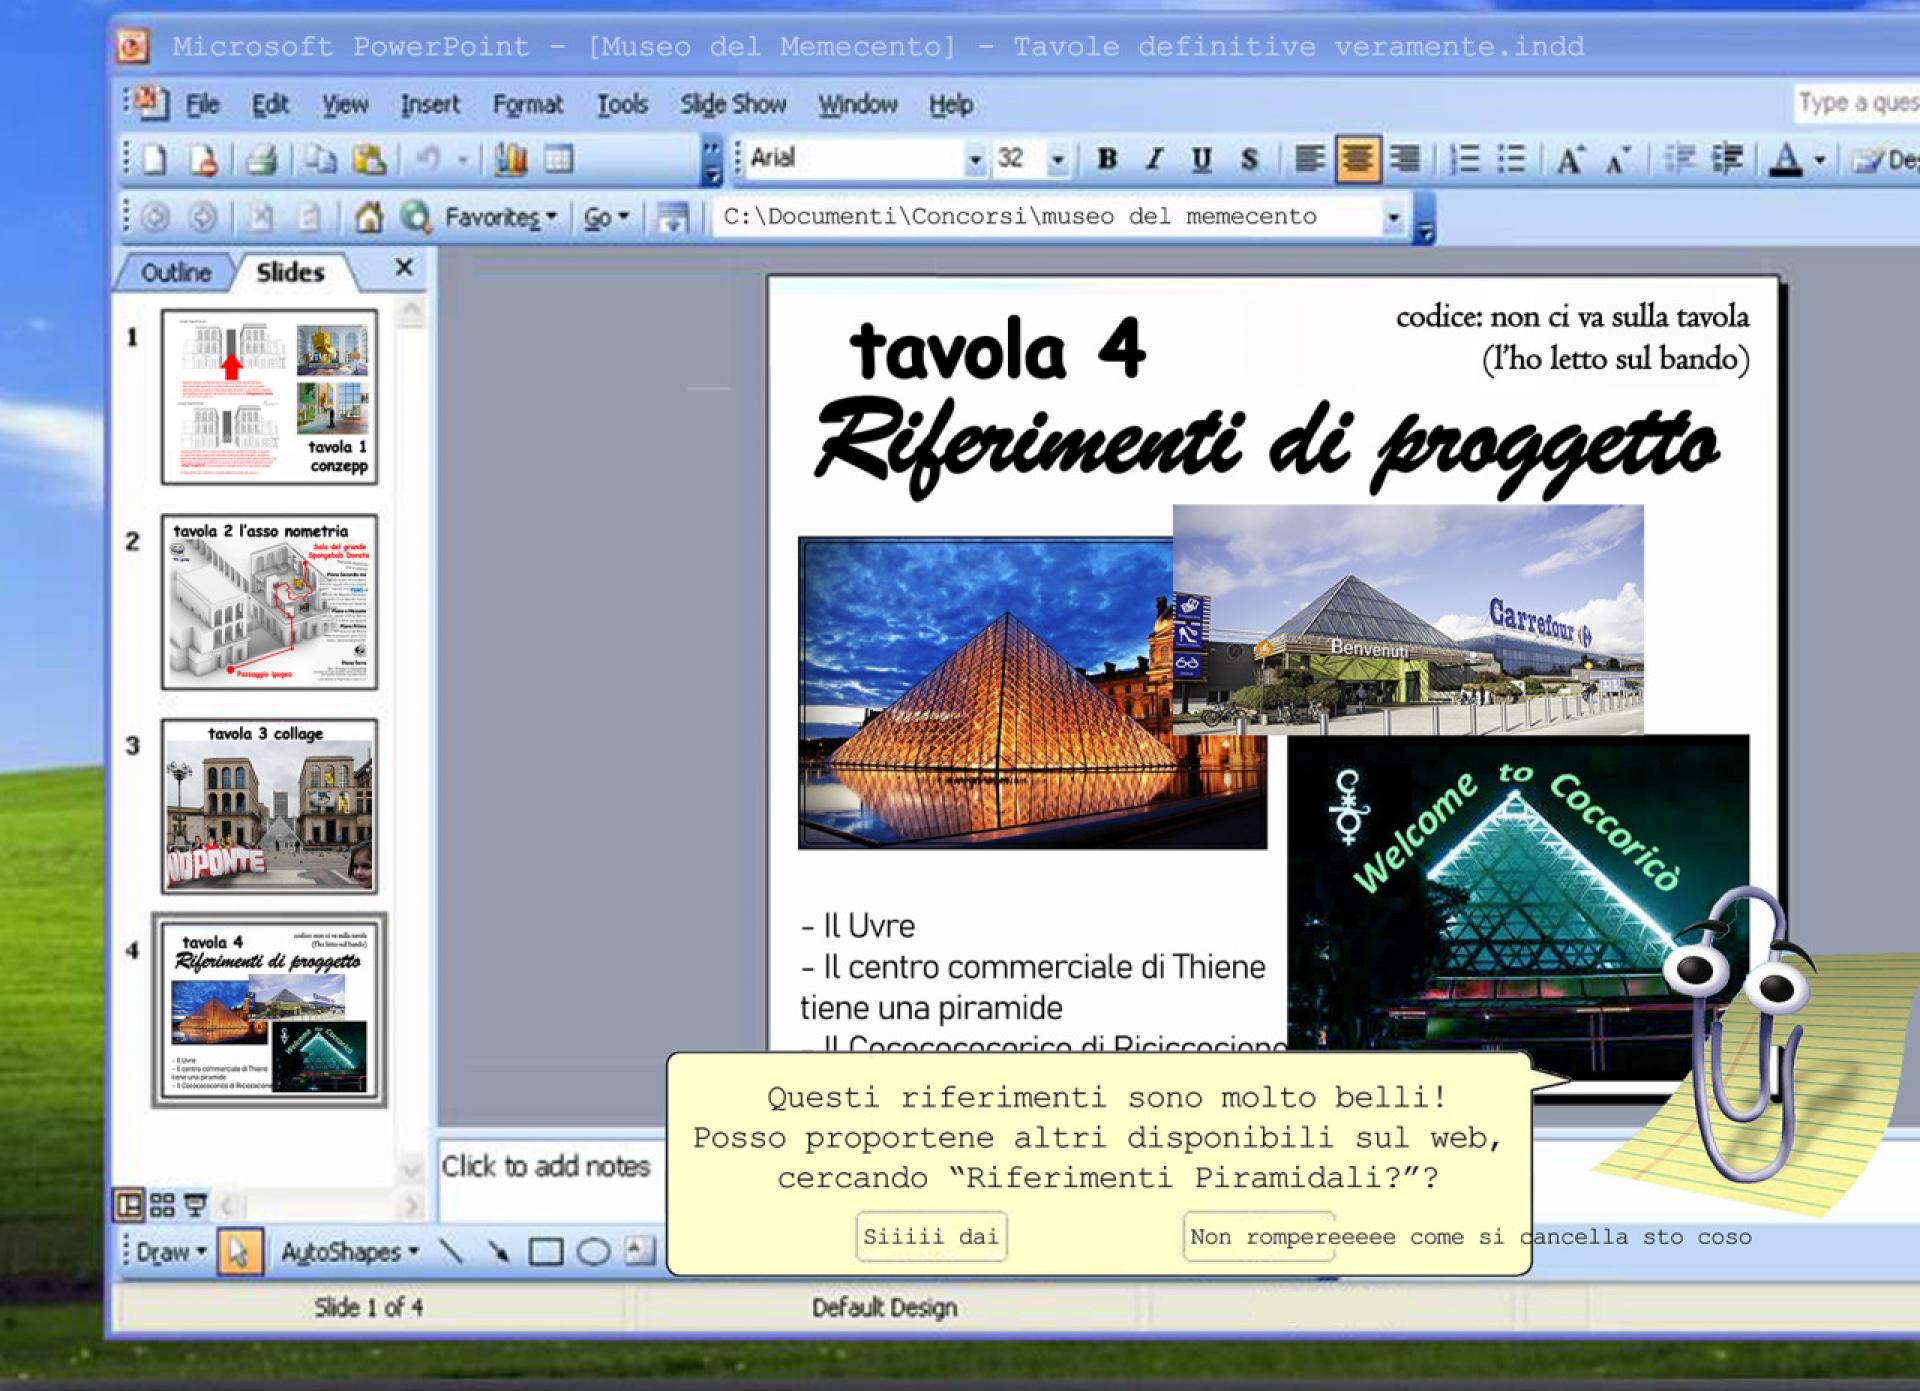Image resolution: width=1920 pixels, height=1391 pixels.
Task: Click the Search the Web globe icon
Action: tap(415, 217)
